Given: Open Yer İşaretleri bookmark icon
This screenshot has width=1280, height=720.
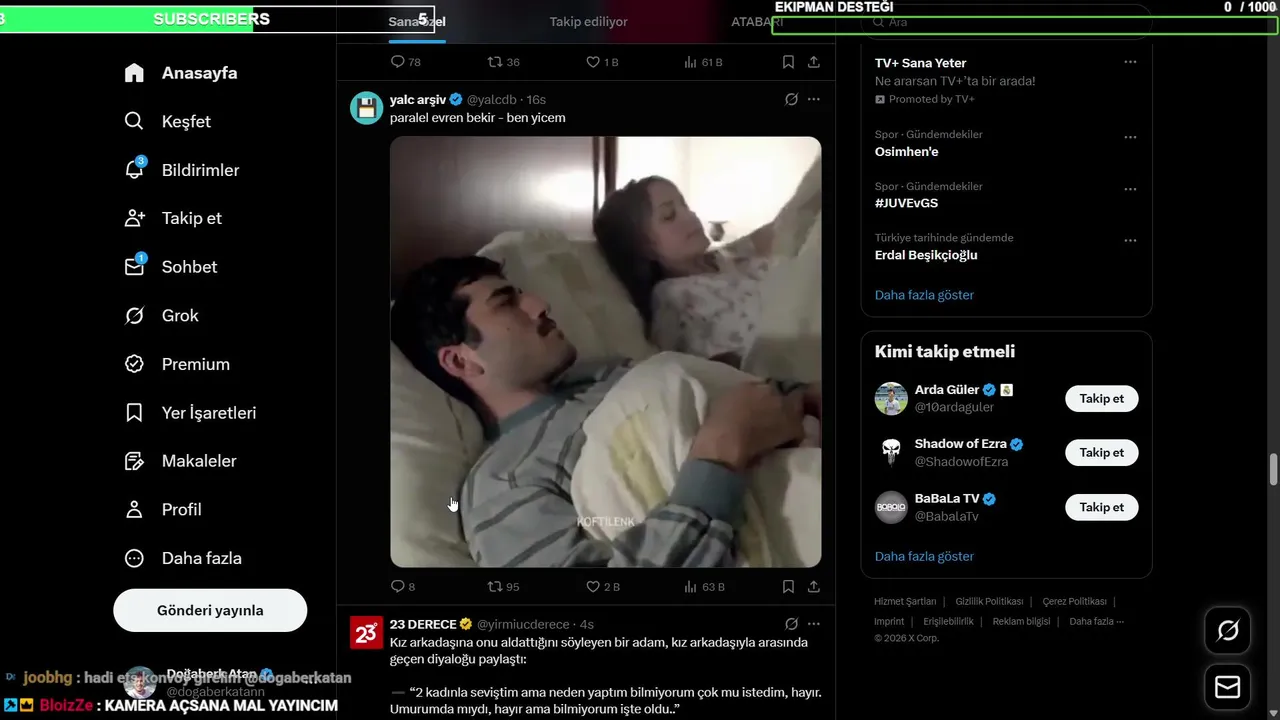Looking at the screenshot, I should 134,412.
